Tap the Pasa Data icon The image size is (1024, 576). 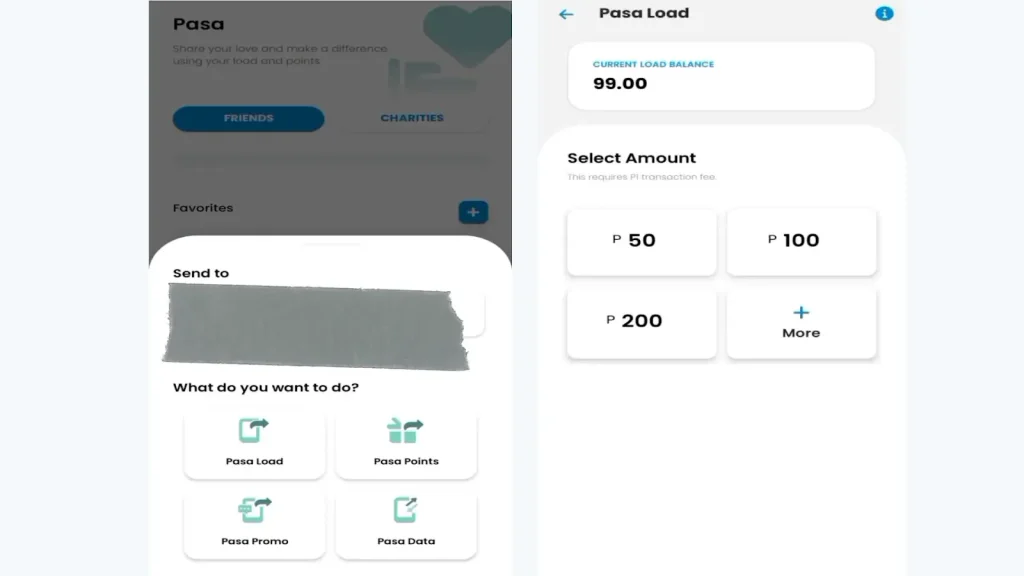405,510
